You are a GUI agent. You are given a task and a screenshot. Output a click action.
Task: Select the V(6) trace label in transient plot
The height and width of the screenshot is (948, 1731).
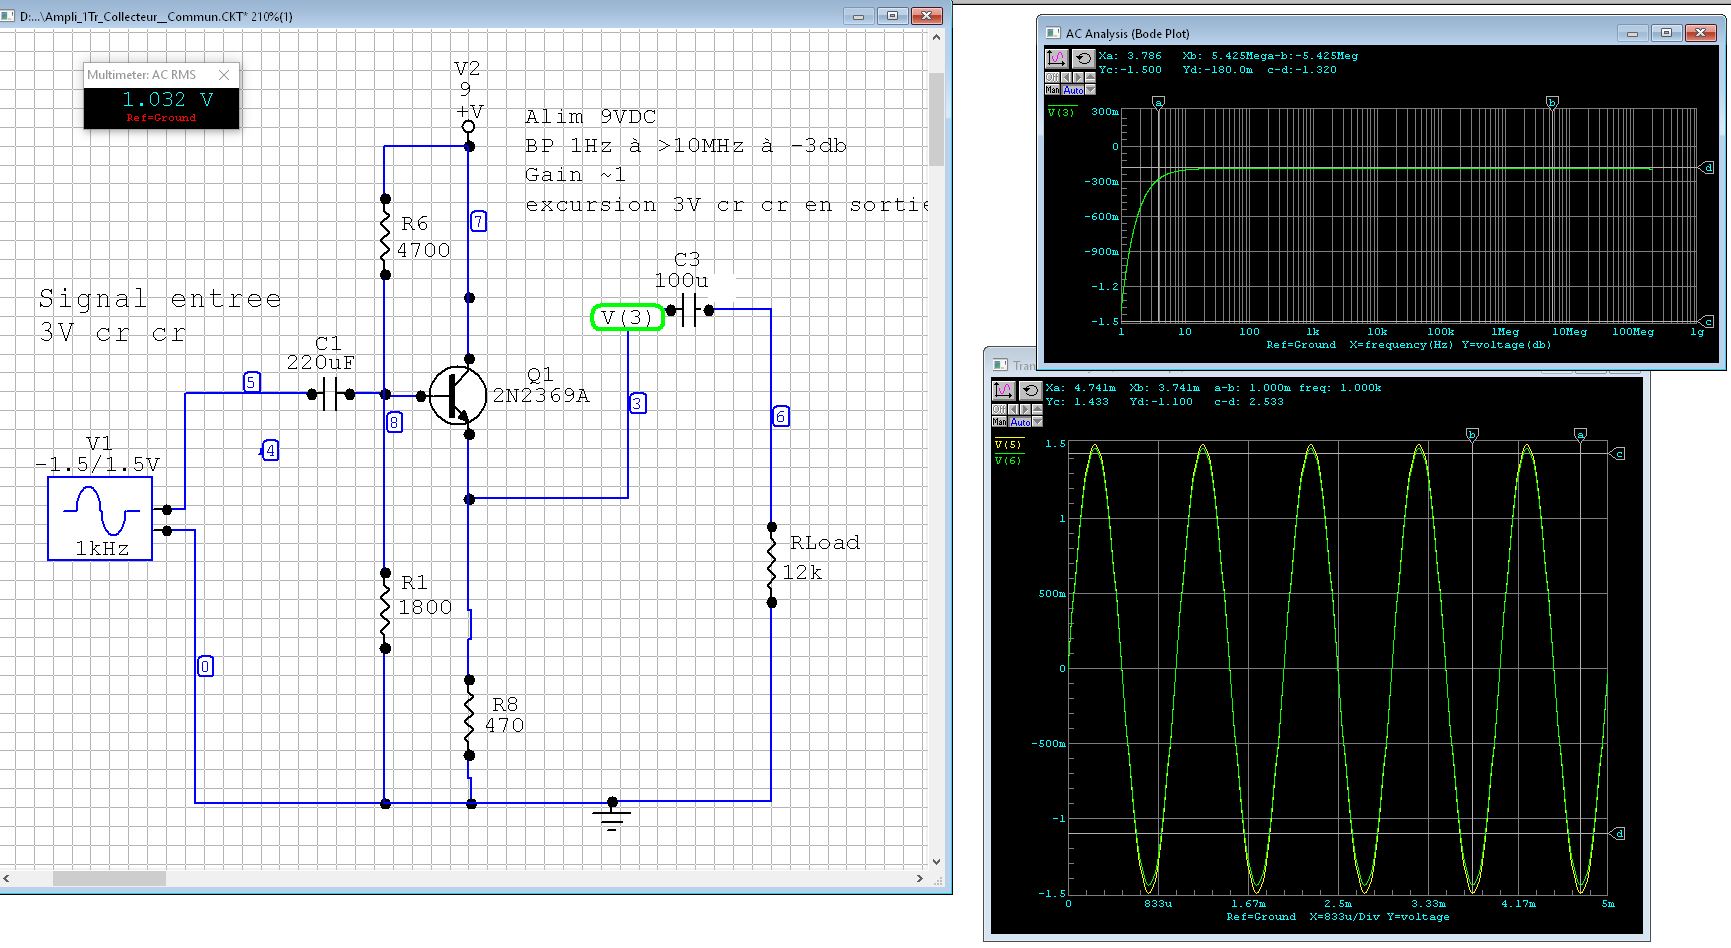[1008, 460]
